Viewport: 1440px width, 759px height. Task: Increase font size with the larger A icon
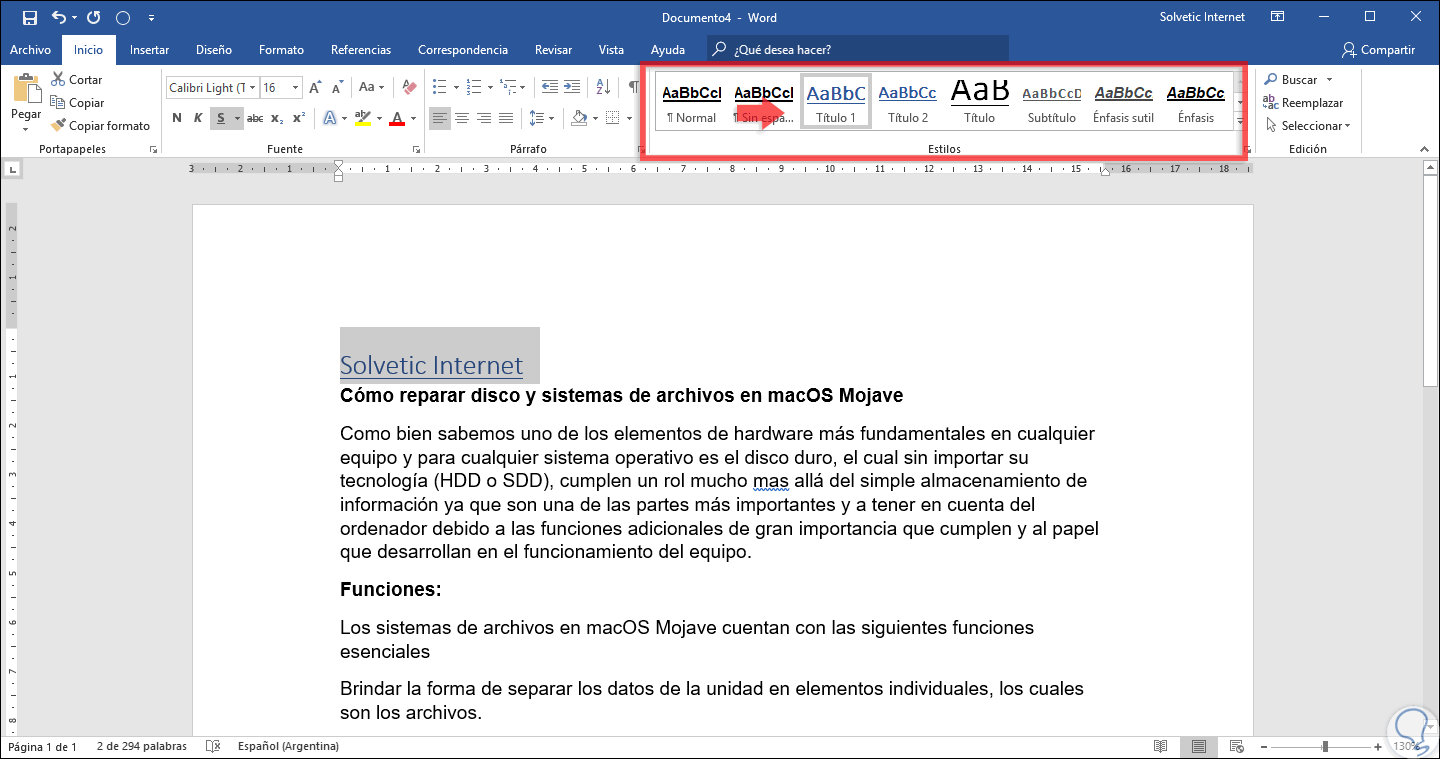coord(315,88)
